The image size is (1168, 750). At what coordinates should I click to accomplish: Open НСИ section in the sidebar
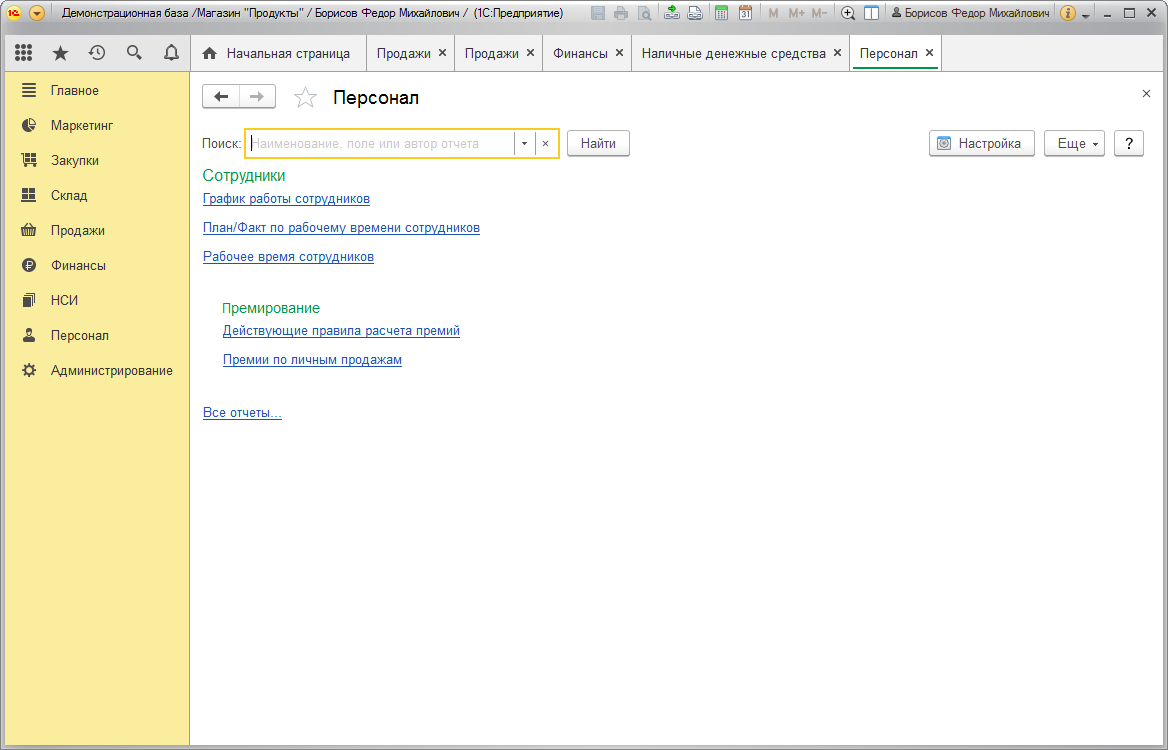point(97,301)
